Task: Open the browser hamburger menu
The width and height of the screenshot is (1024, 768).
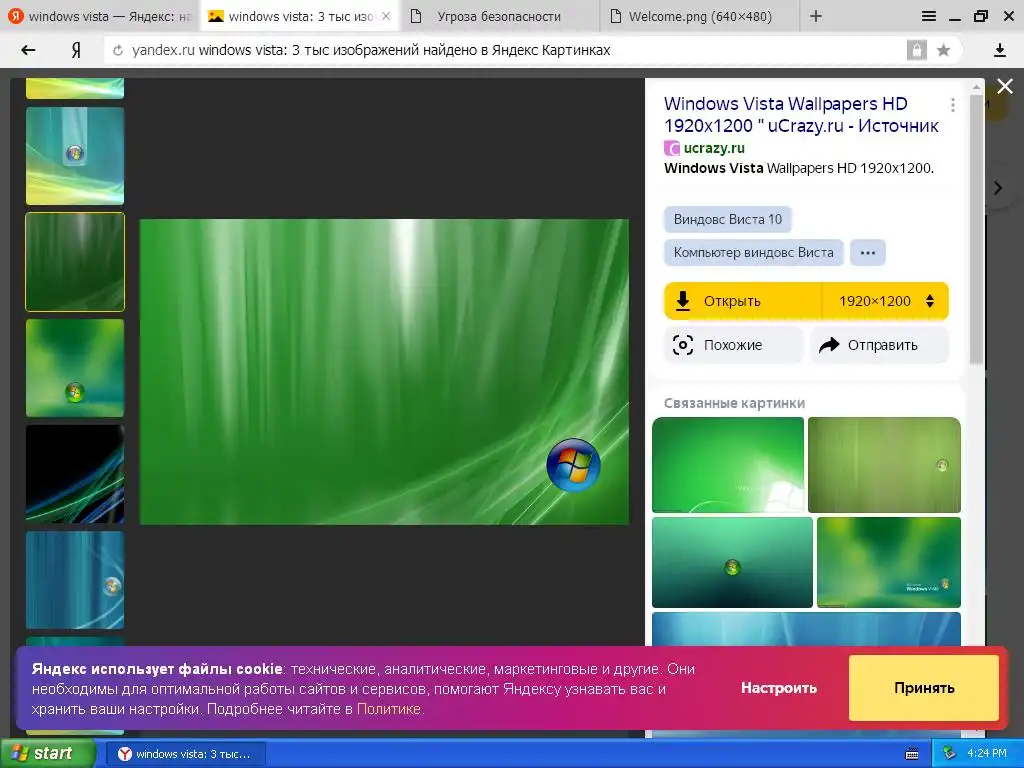Action: (x=929, y=16)
